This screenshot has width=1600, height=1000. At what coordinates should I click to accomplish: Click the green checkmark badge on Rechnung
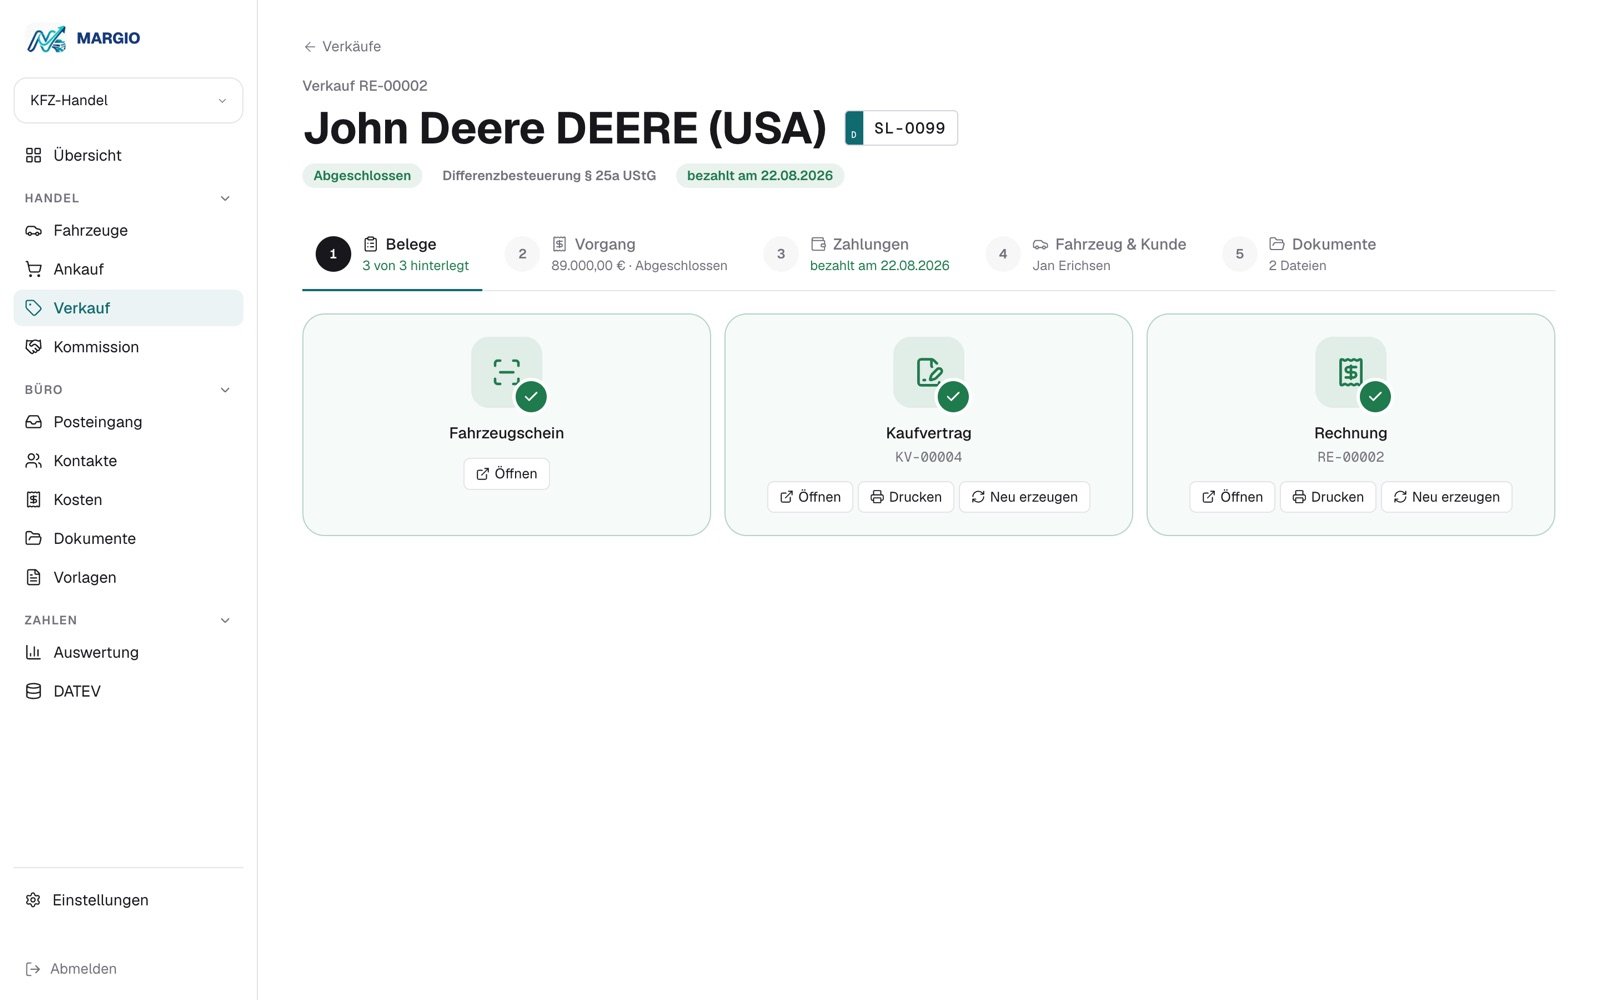[x=1375, y=397]
